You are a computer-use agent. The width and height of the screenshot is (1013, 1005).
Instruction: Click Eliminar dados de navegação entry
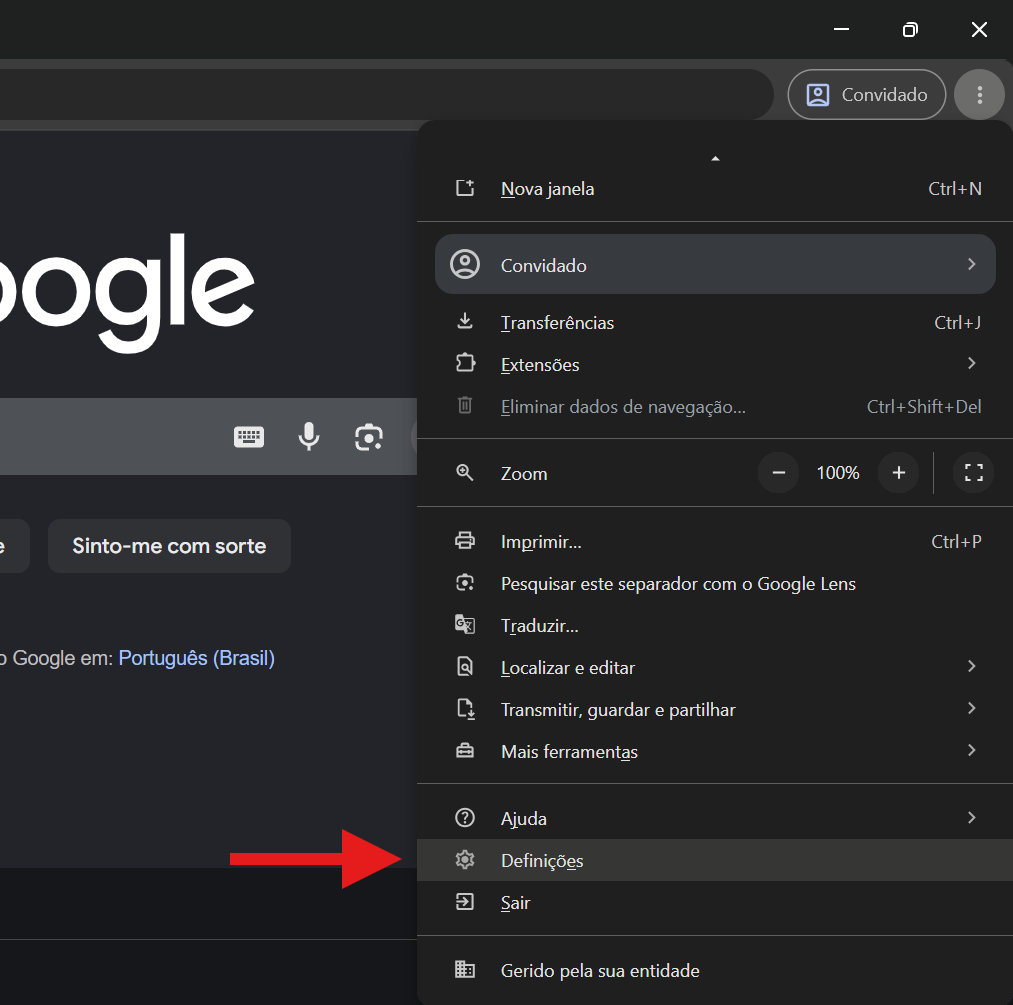(715, 406)
